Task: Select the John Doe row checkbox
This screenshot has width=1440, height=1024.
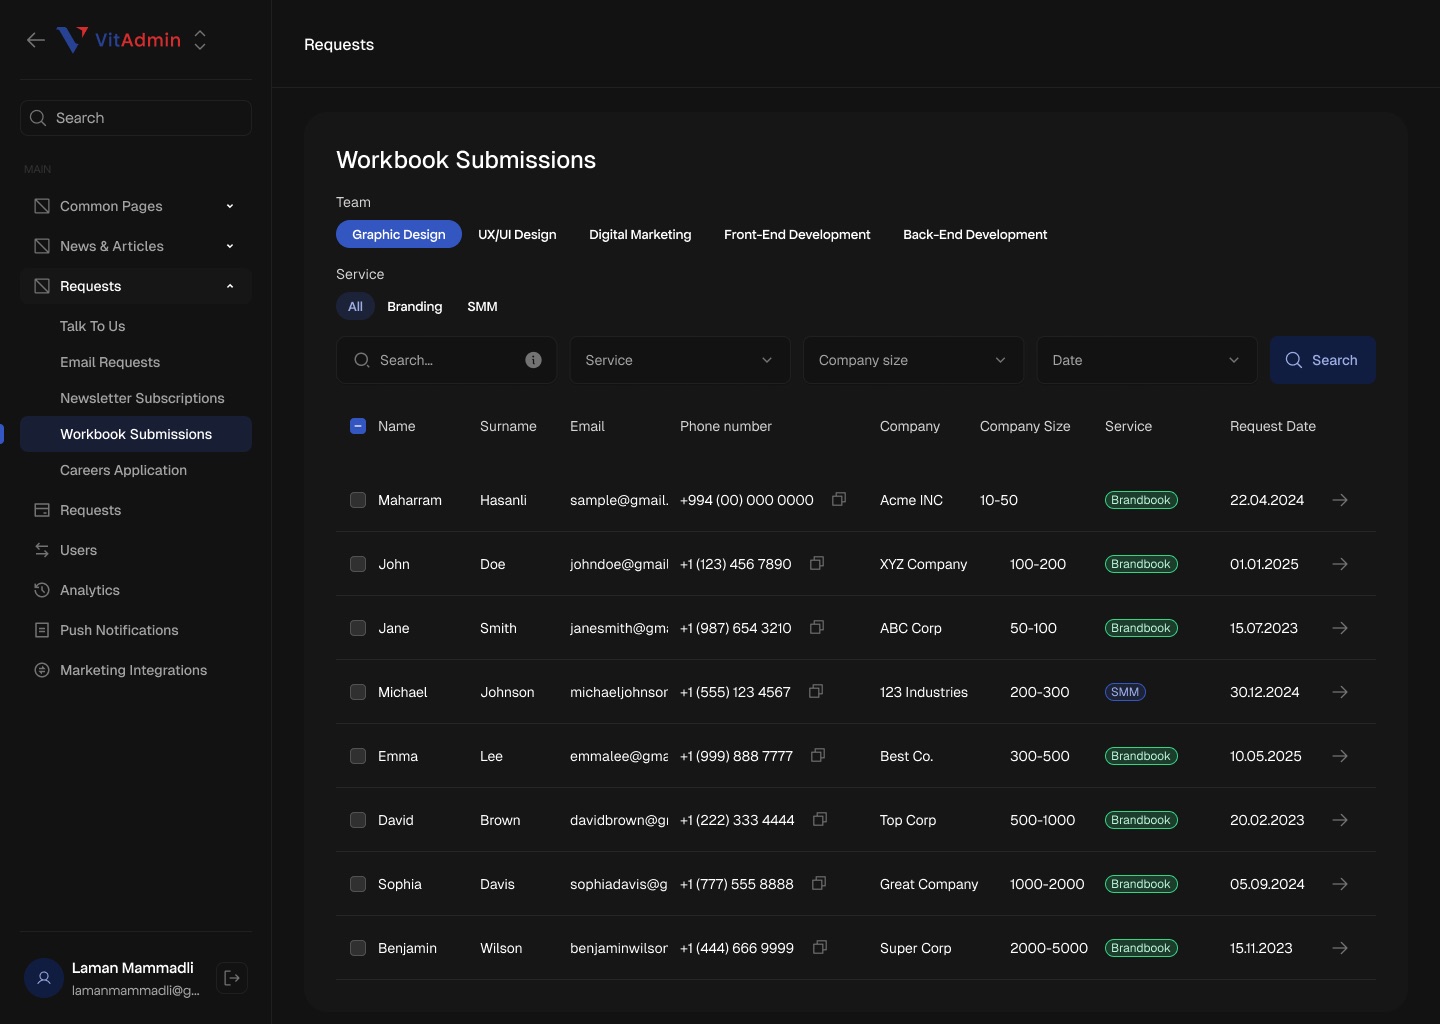Action: click(358, 564)
